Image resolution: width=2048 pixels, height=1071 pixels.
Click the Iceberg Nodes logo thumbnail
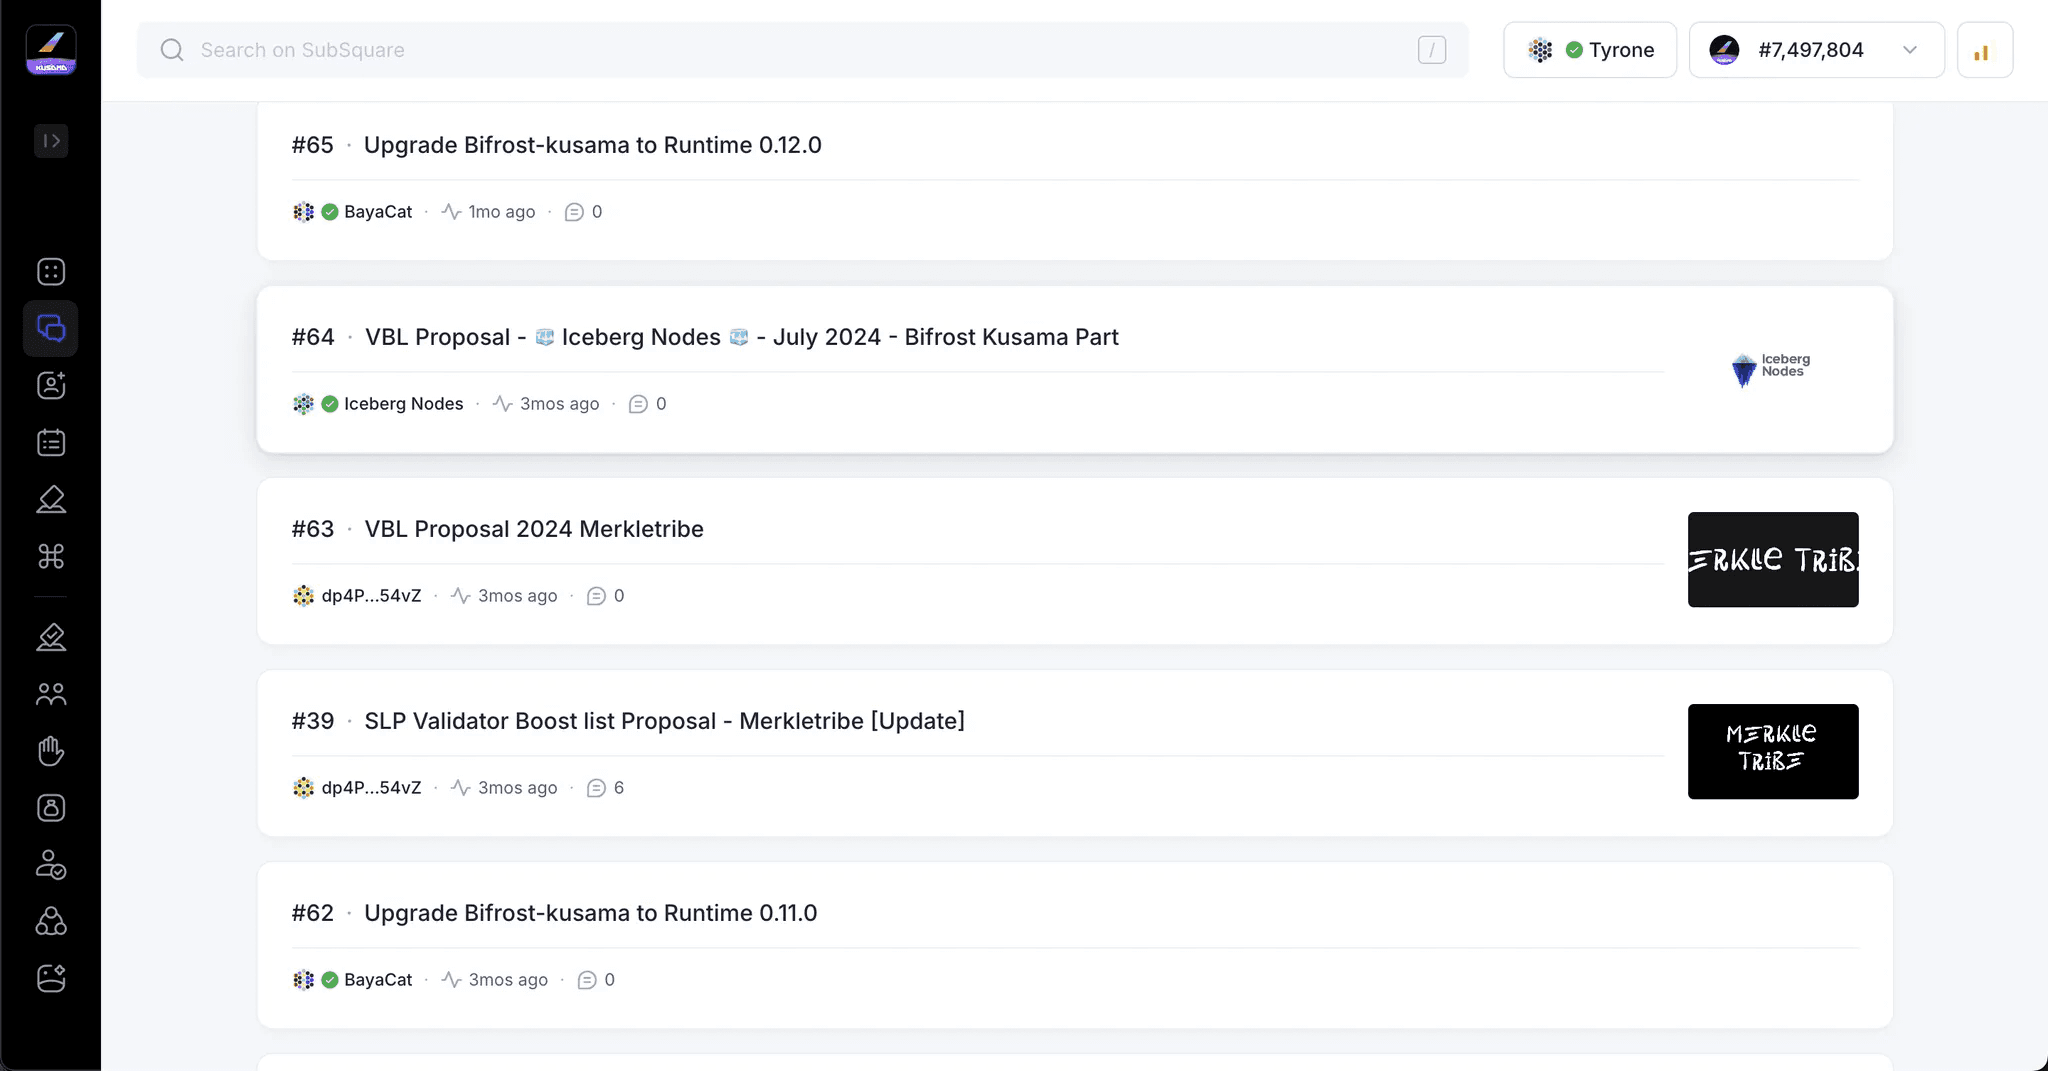pyautogui.click(x=1772, y=368)
